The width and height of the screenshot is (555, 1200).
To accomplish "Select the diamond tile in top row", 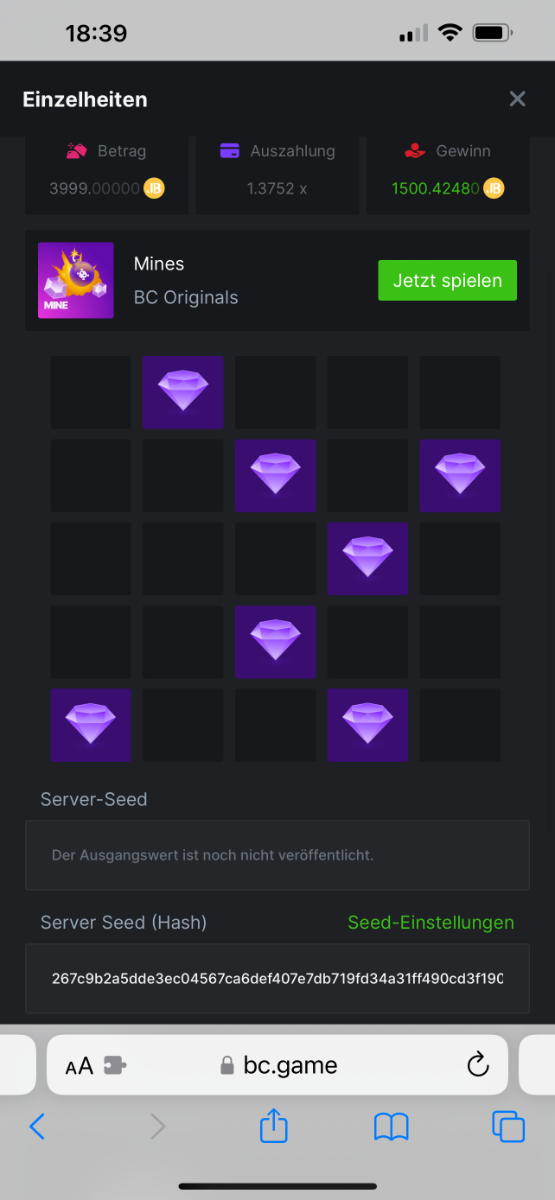I will click(183, 392).
